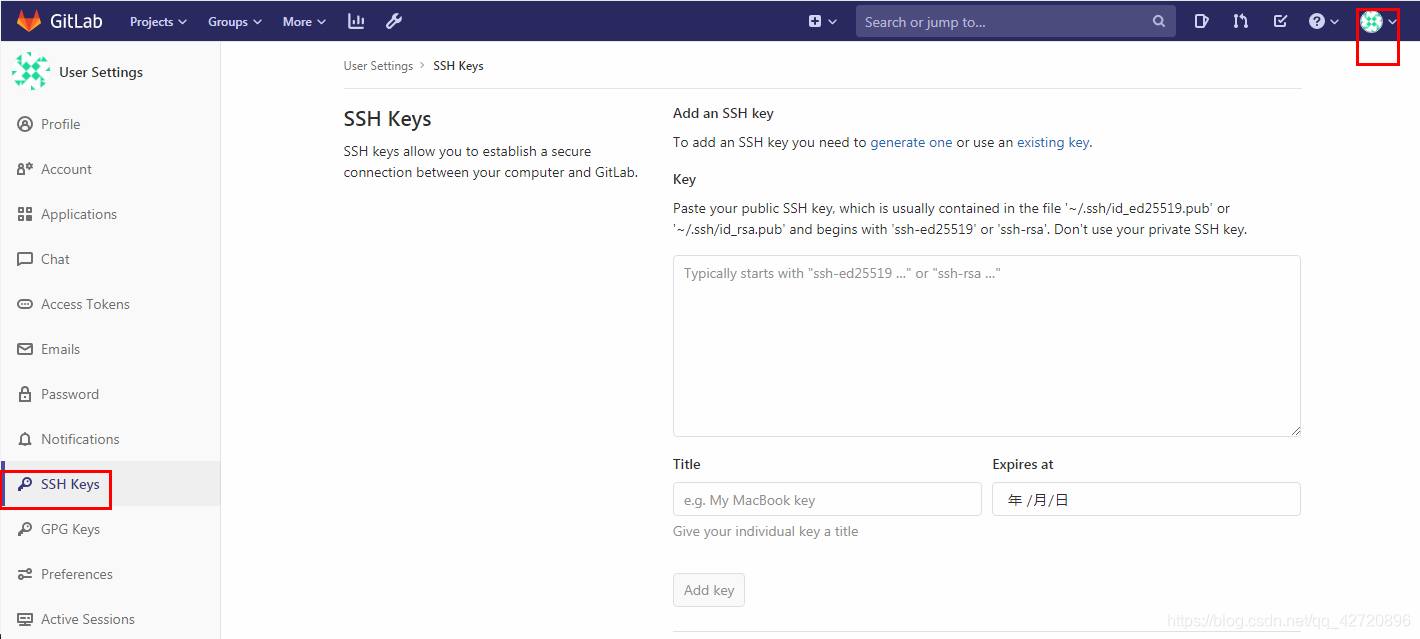Click the generate one link
The height and width of the screenshot is (639, 1420).
911,142
